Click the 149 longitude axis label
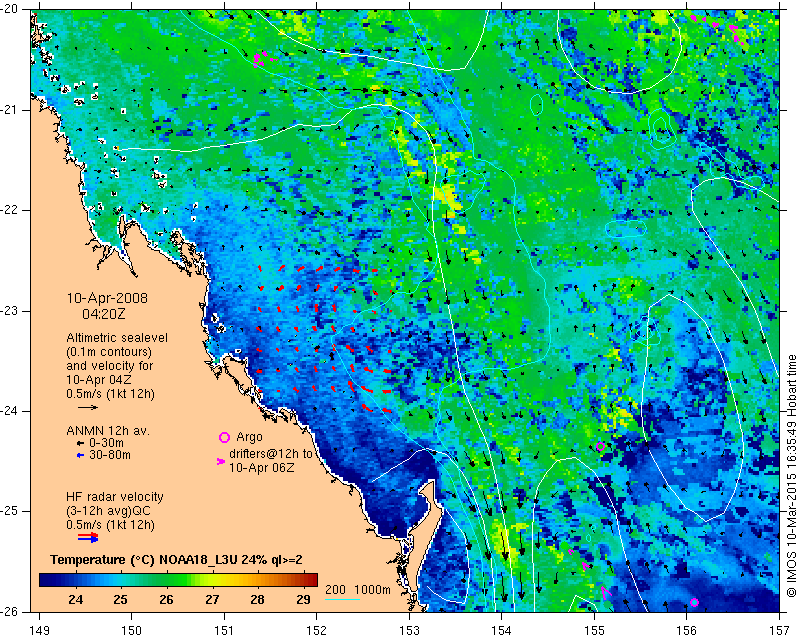 [40, 631]
